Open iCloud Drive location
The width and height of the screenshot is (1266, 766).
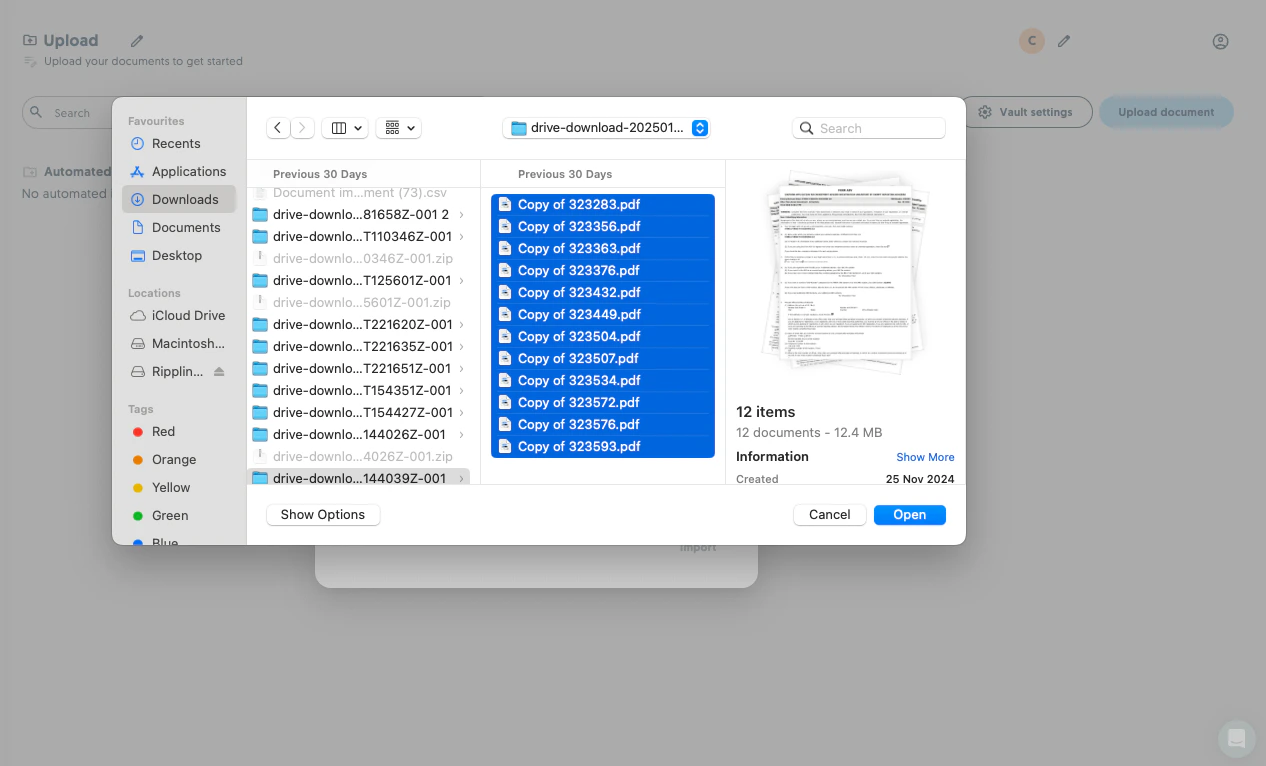point(178,315)
